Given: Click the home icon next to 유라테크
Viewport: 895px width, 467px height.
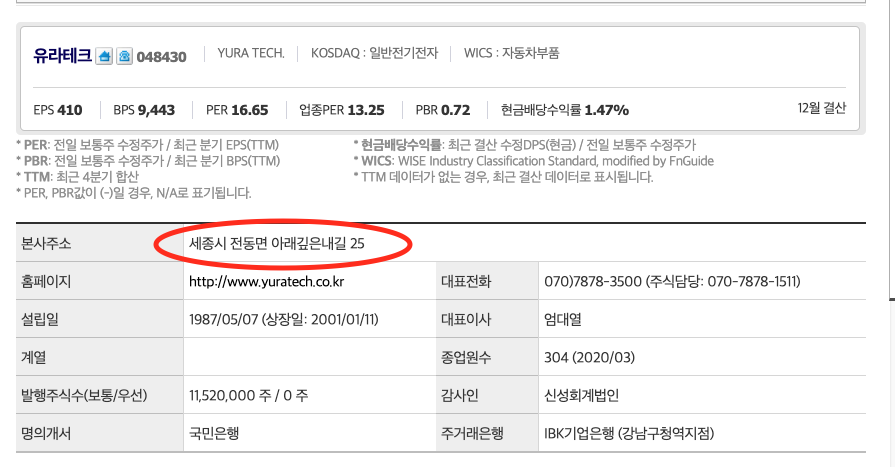Looking at the screenshot, I should pyautogui.click(x=104, y=56).
